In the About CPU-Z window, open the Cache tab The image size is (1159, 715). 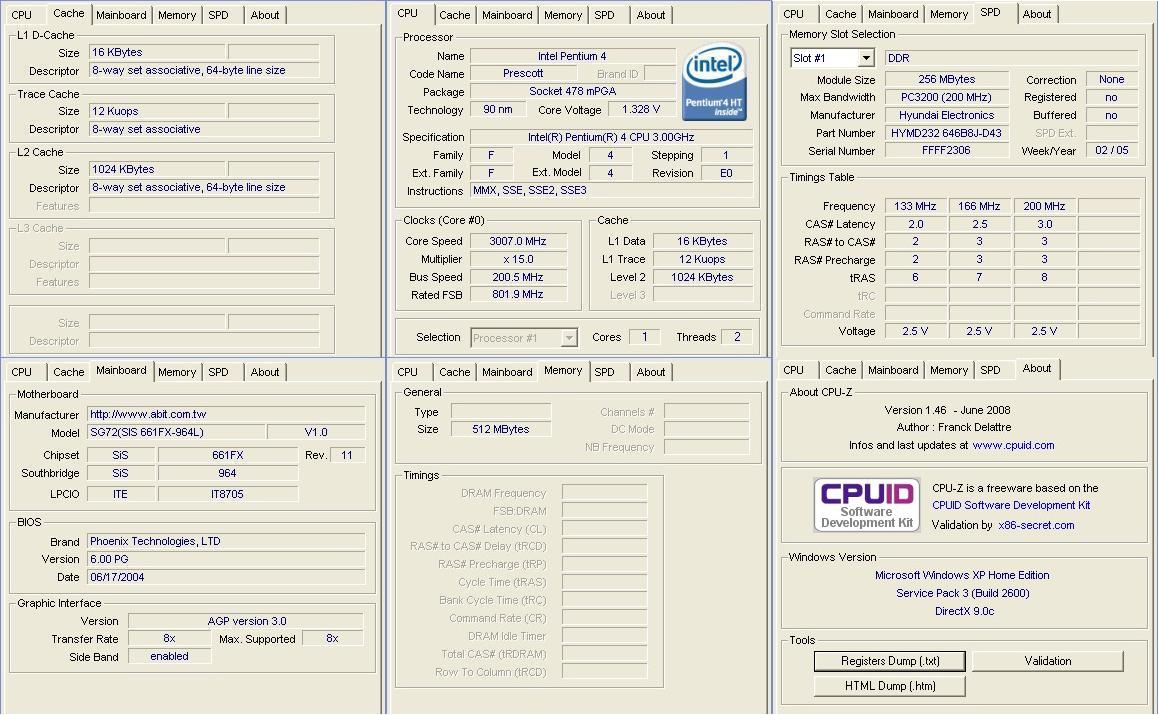pyautogui.click(x=840, y=370)
